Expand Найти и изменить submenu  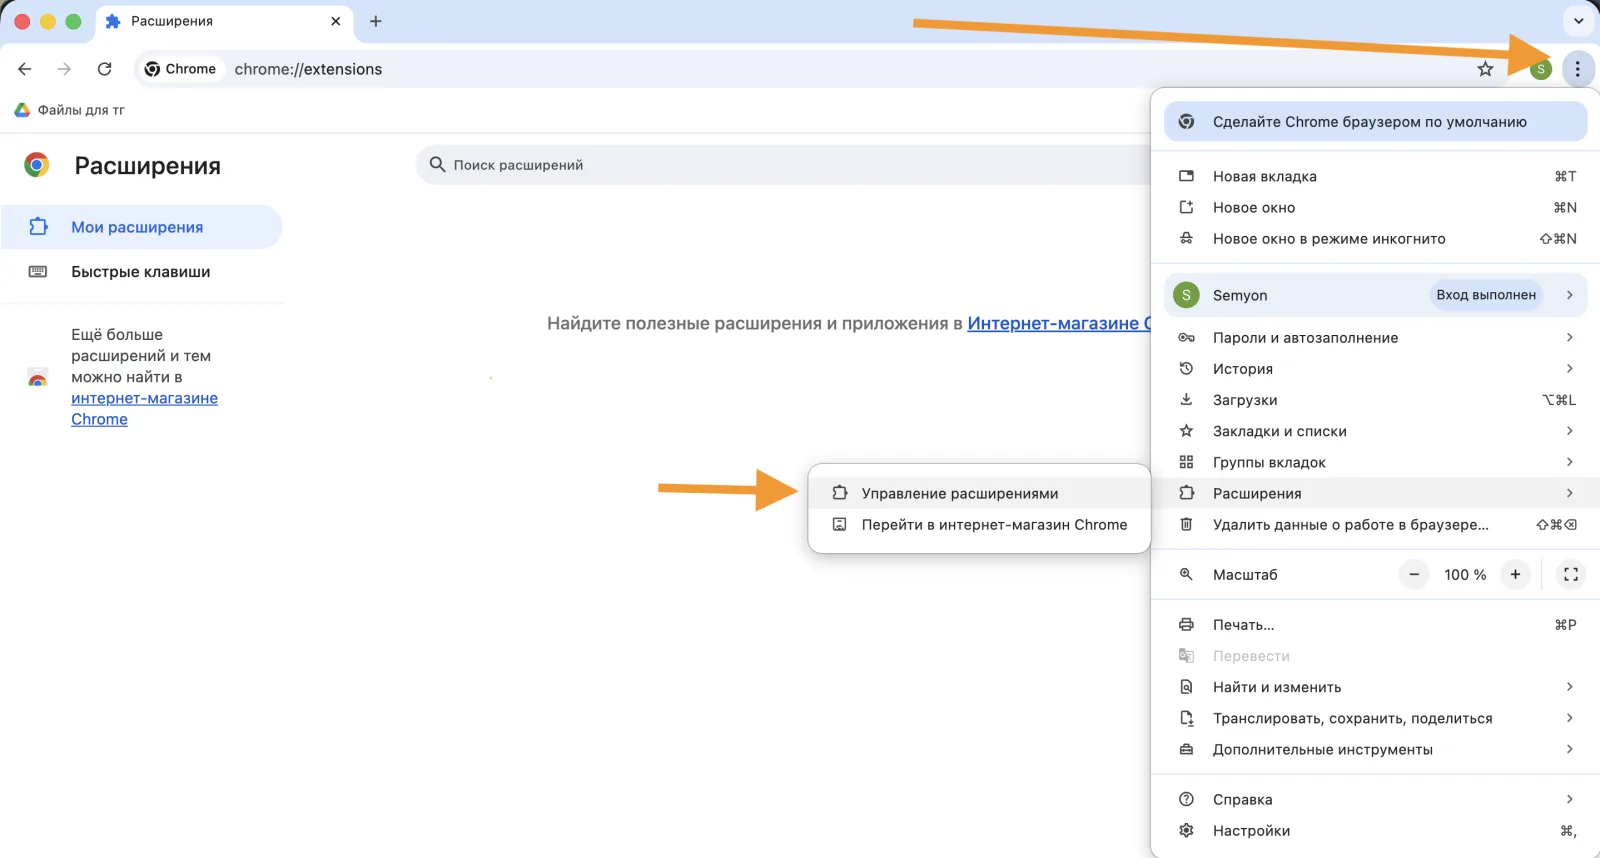[x=1375, y=687]
